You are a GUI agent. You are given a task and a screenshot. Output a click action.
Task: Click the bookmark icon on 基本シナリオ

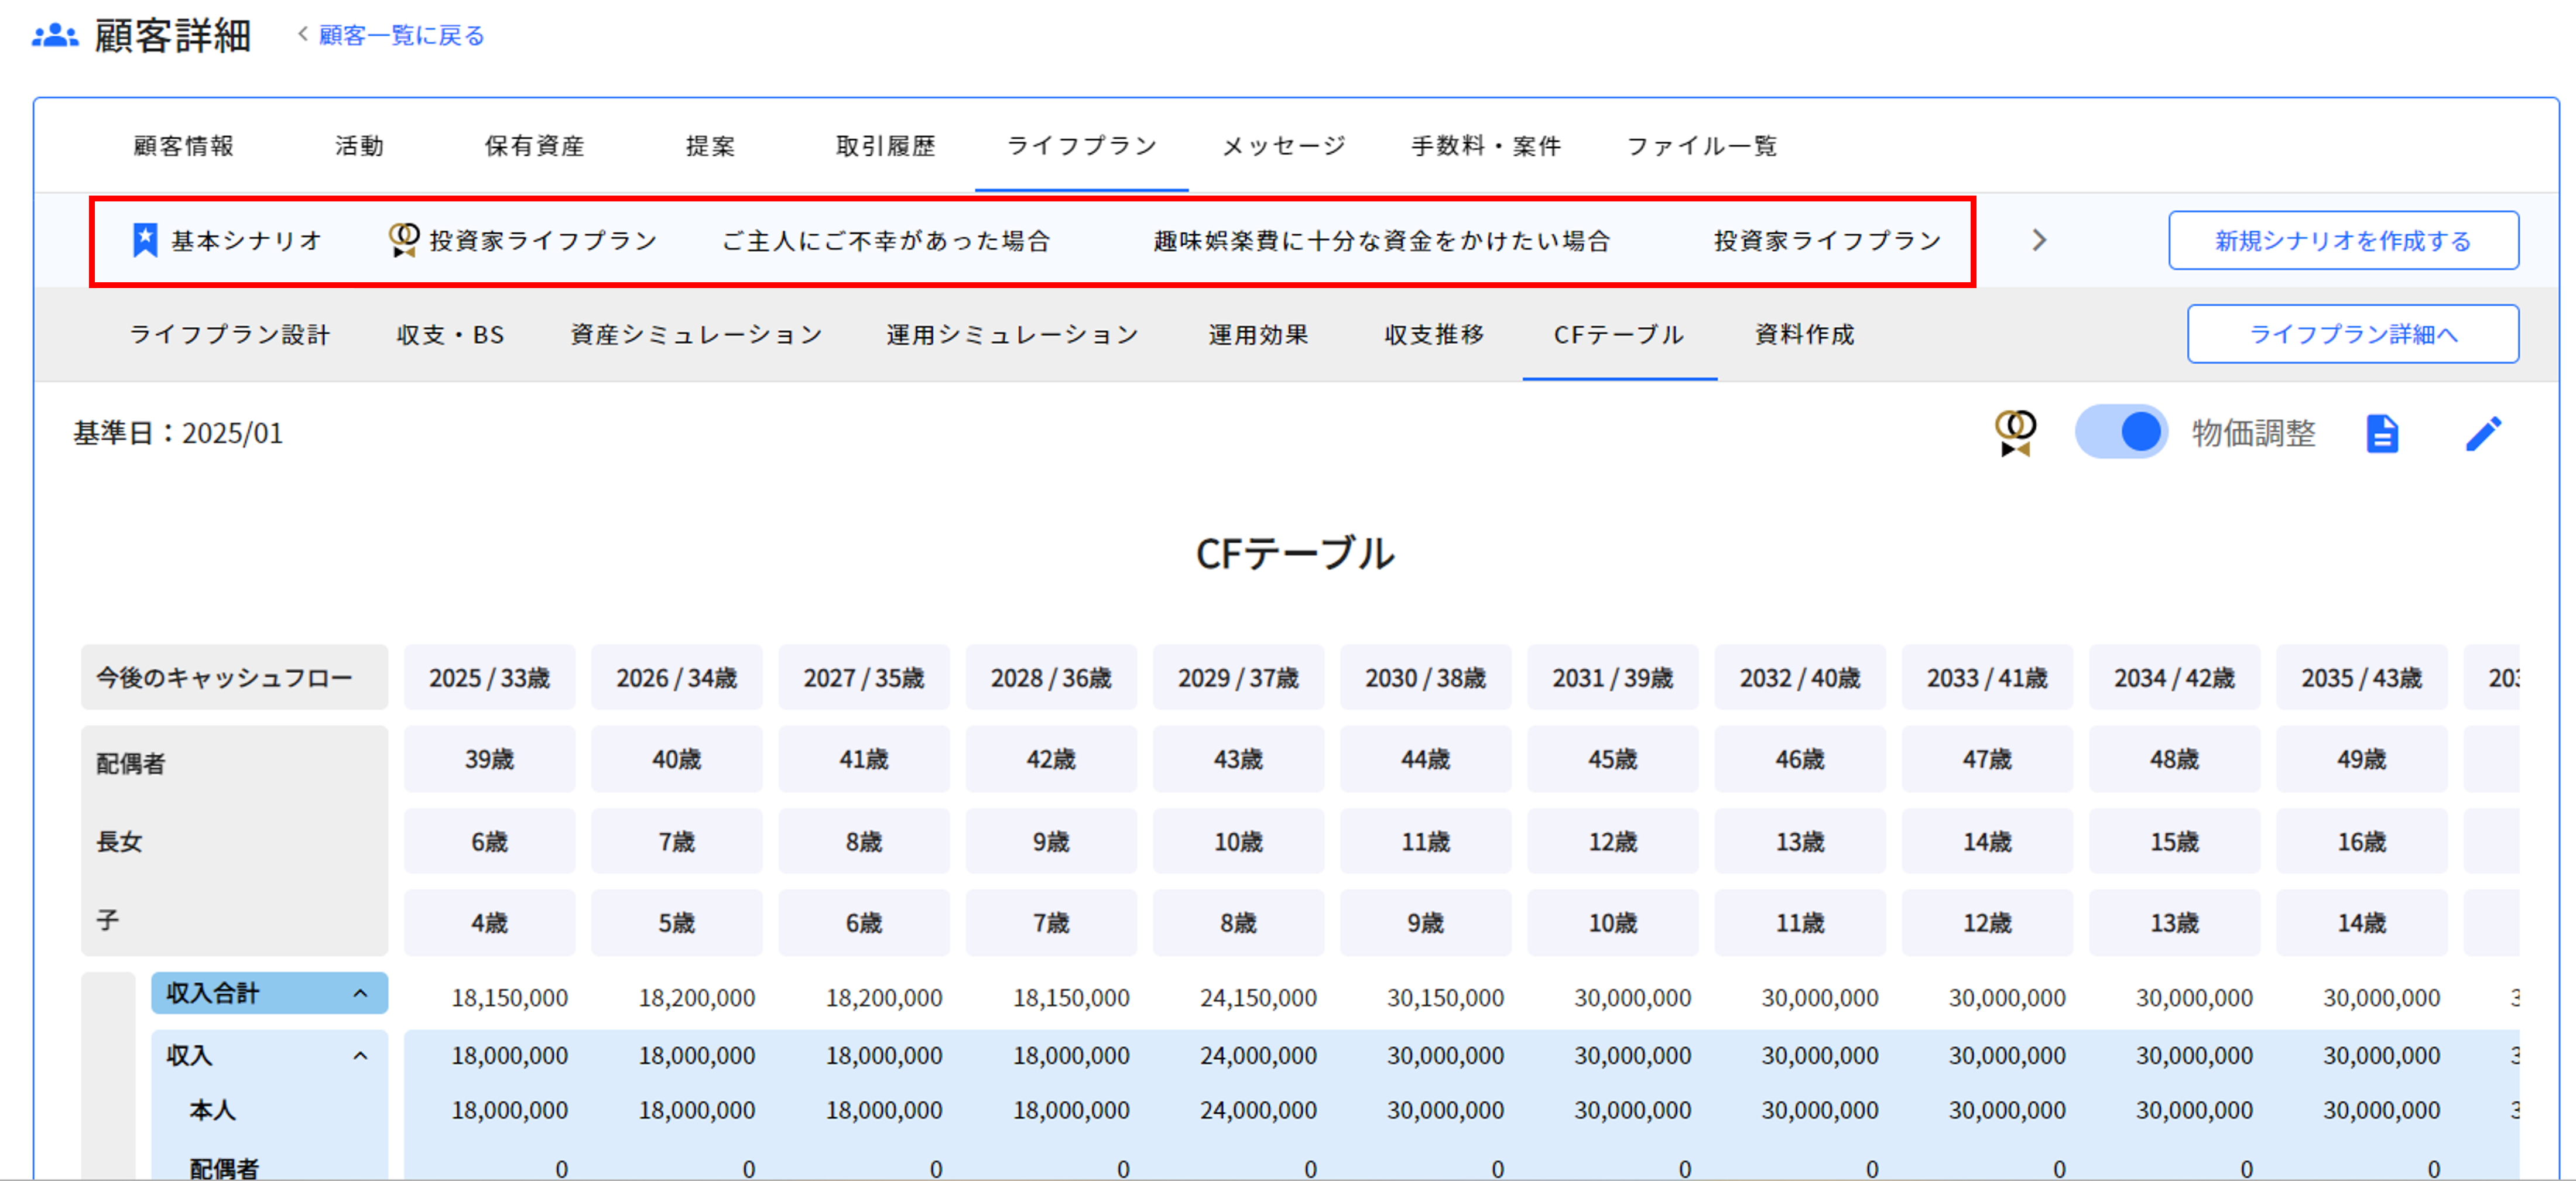[x=145, y=240]
